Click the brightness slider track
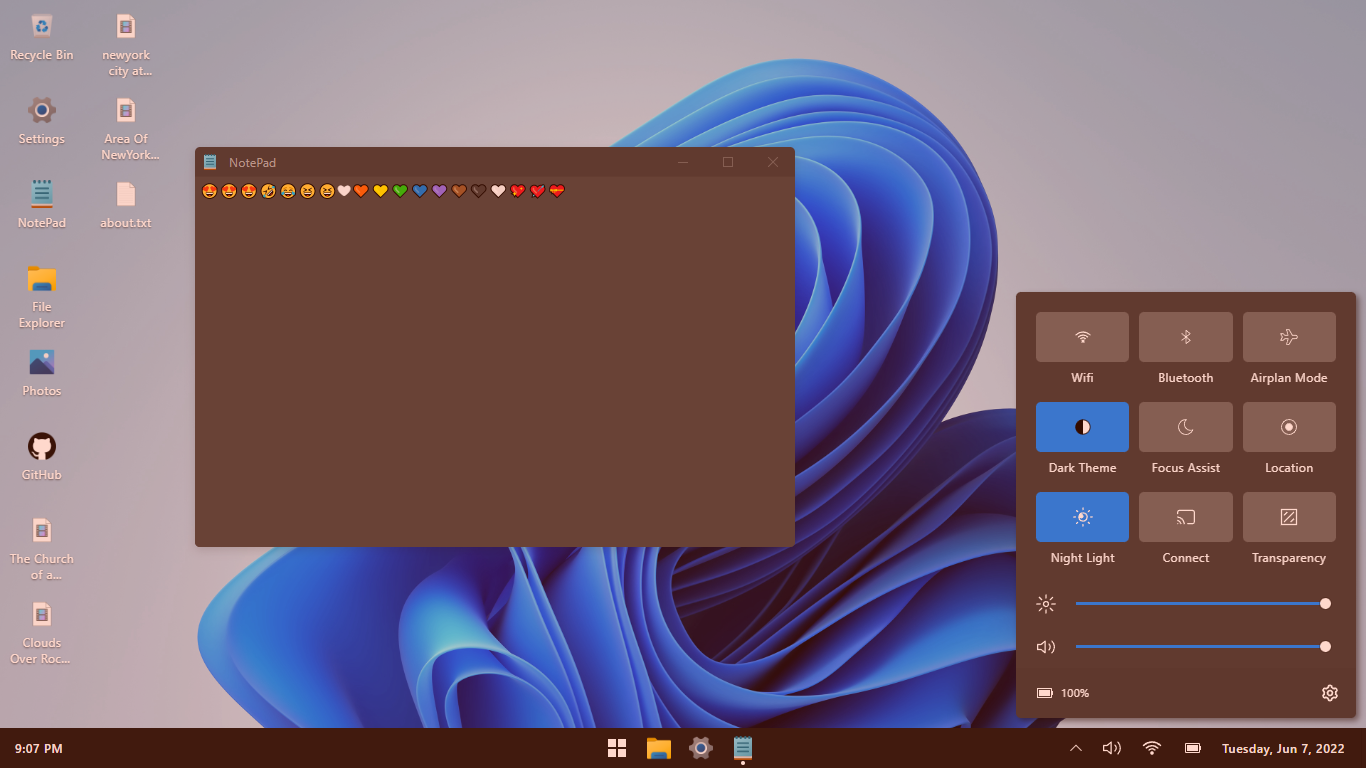The width and height of the screenshot is (1366, 768). [1200, 604]
